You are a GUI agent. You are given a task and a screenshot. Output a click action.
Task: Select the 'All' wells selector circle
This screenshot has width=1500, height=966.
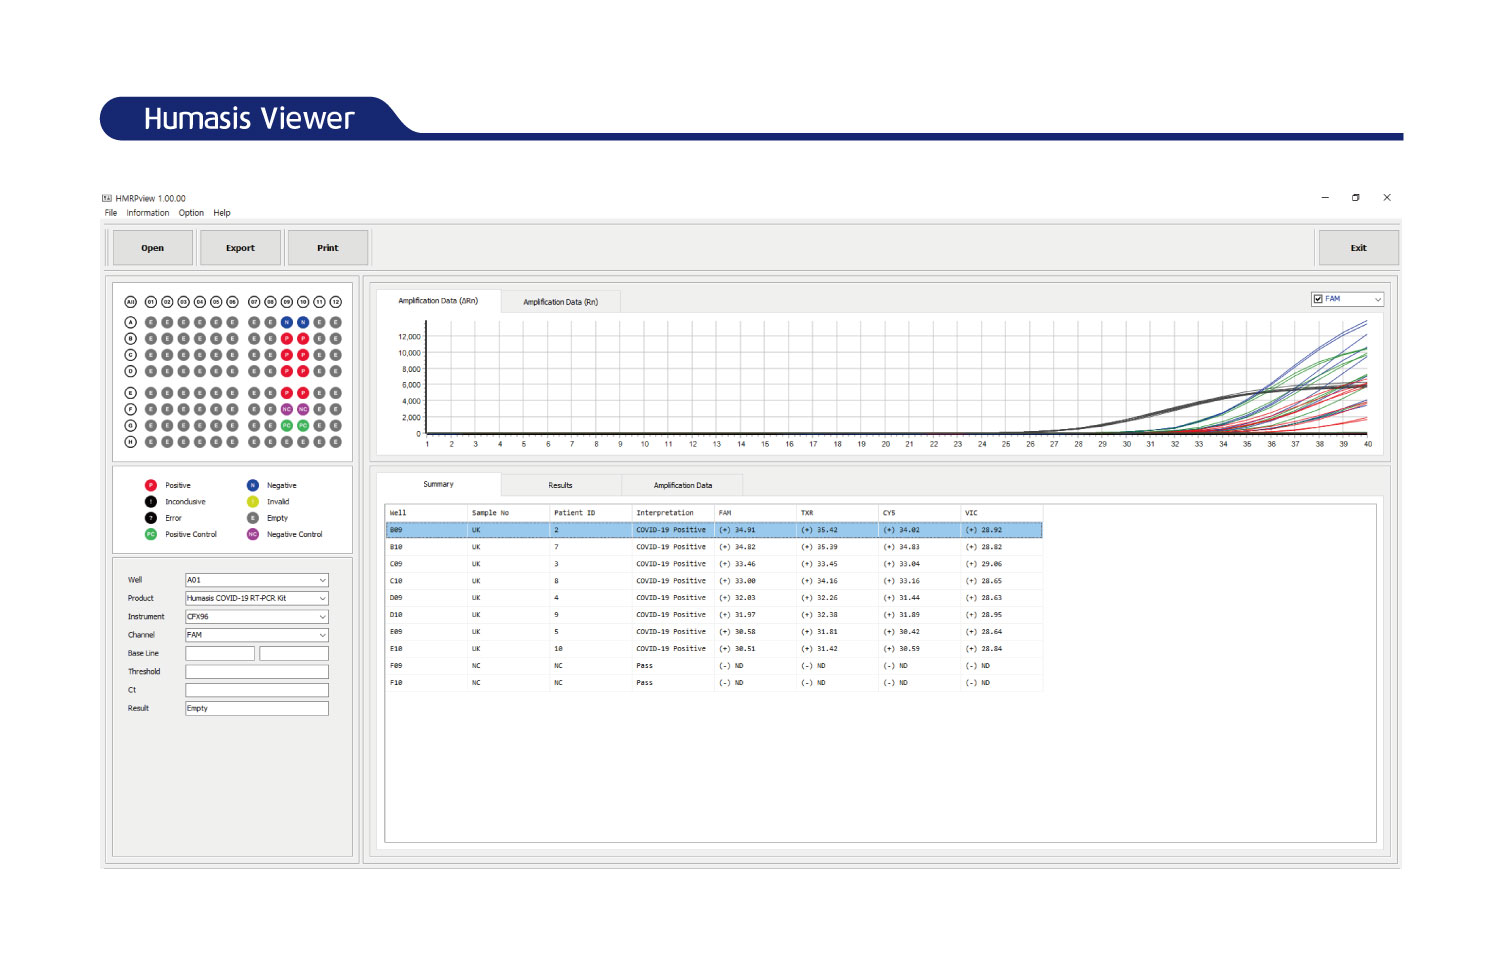pyautogui.click(x=130, y=302)
